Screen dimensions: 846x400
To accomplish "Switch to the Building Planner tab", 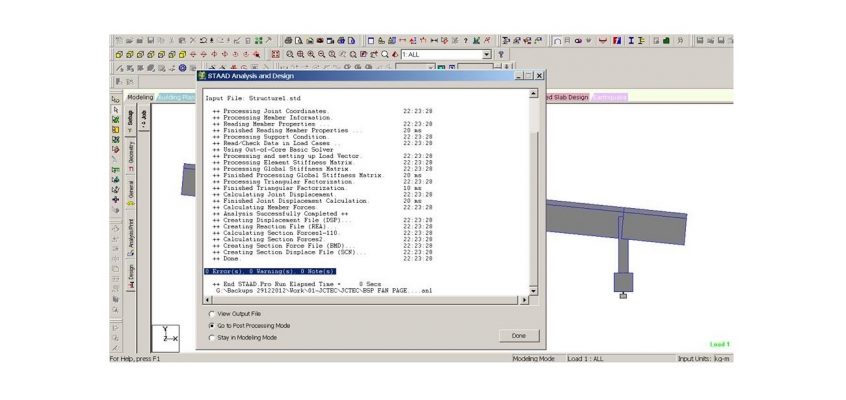I will tap(175, 97).
